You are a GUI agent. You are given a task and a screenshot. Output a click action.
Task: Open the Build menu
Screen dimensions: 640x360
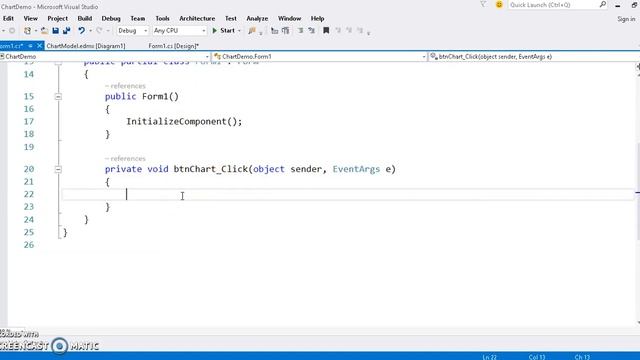pyautogui.click(x=84, y=18)
